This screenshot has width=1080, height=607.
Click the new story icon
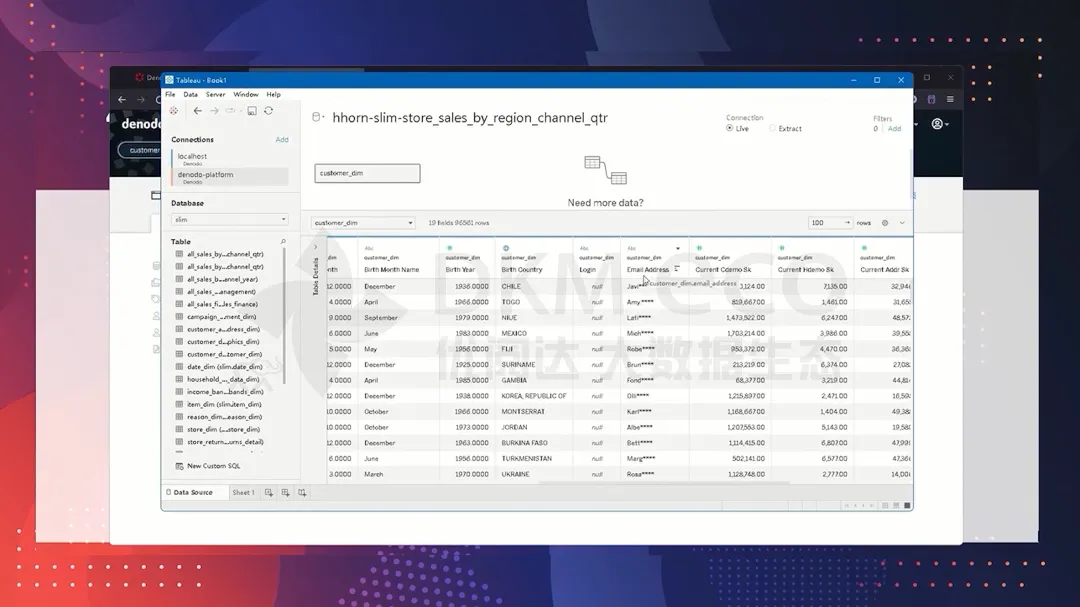302,493
